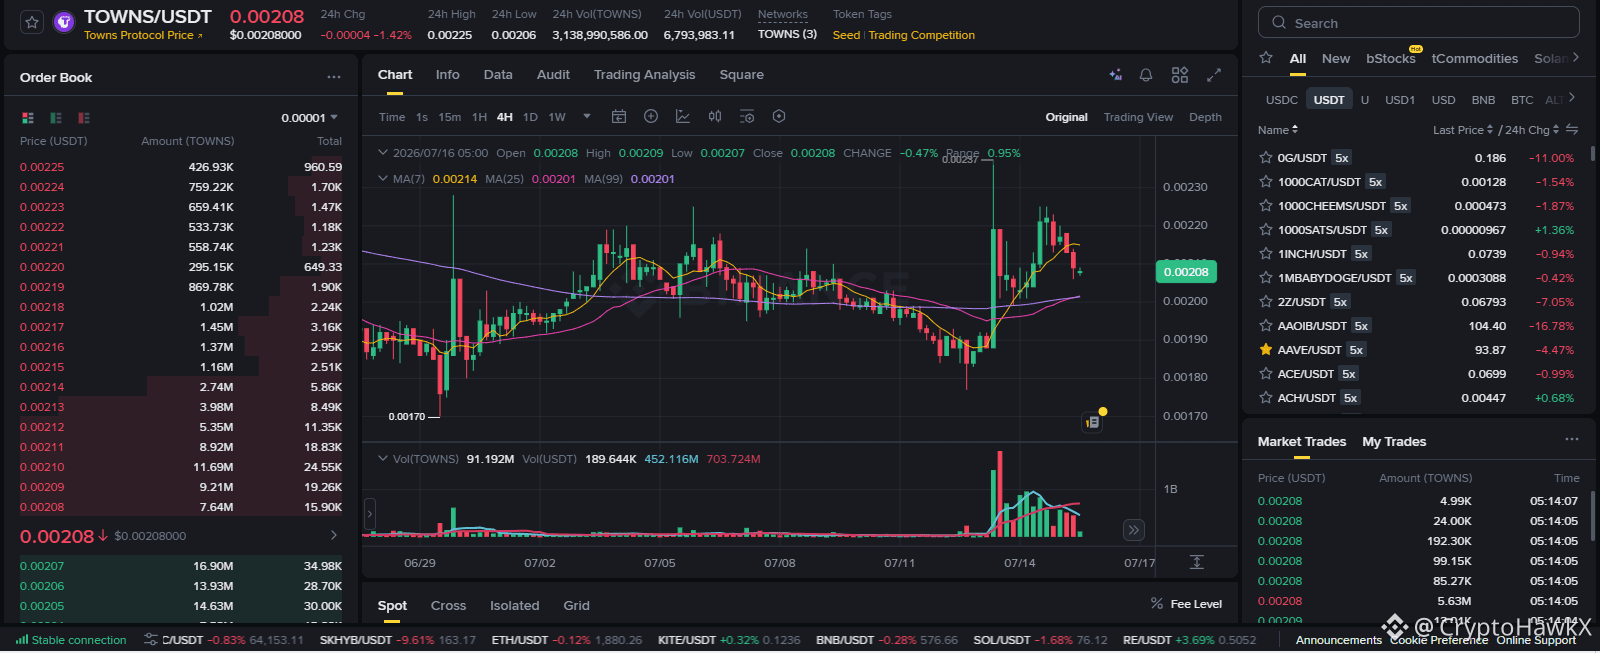Click current price tag 0.00208 on chart axis
The image size is (1600, 653).
click(x=1186, y=272)
